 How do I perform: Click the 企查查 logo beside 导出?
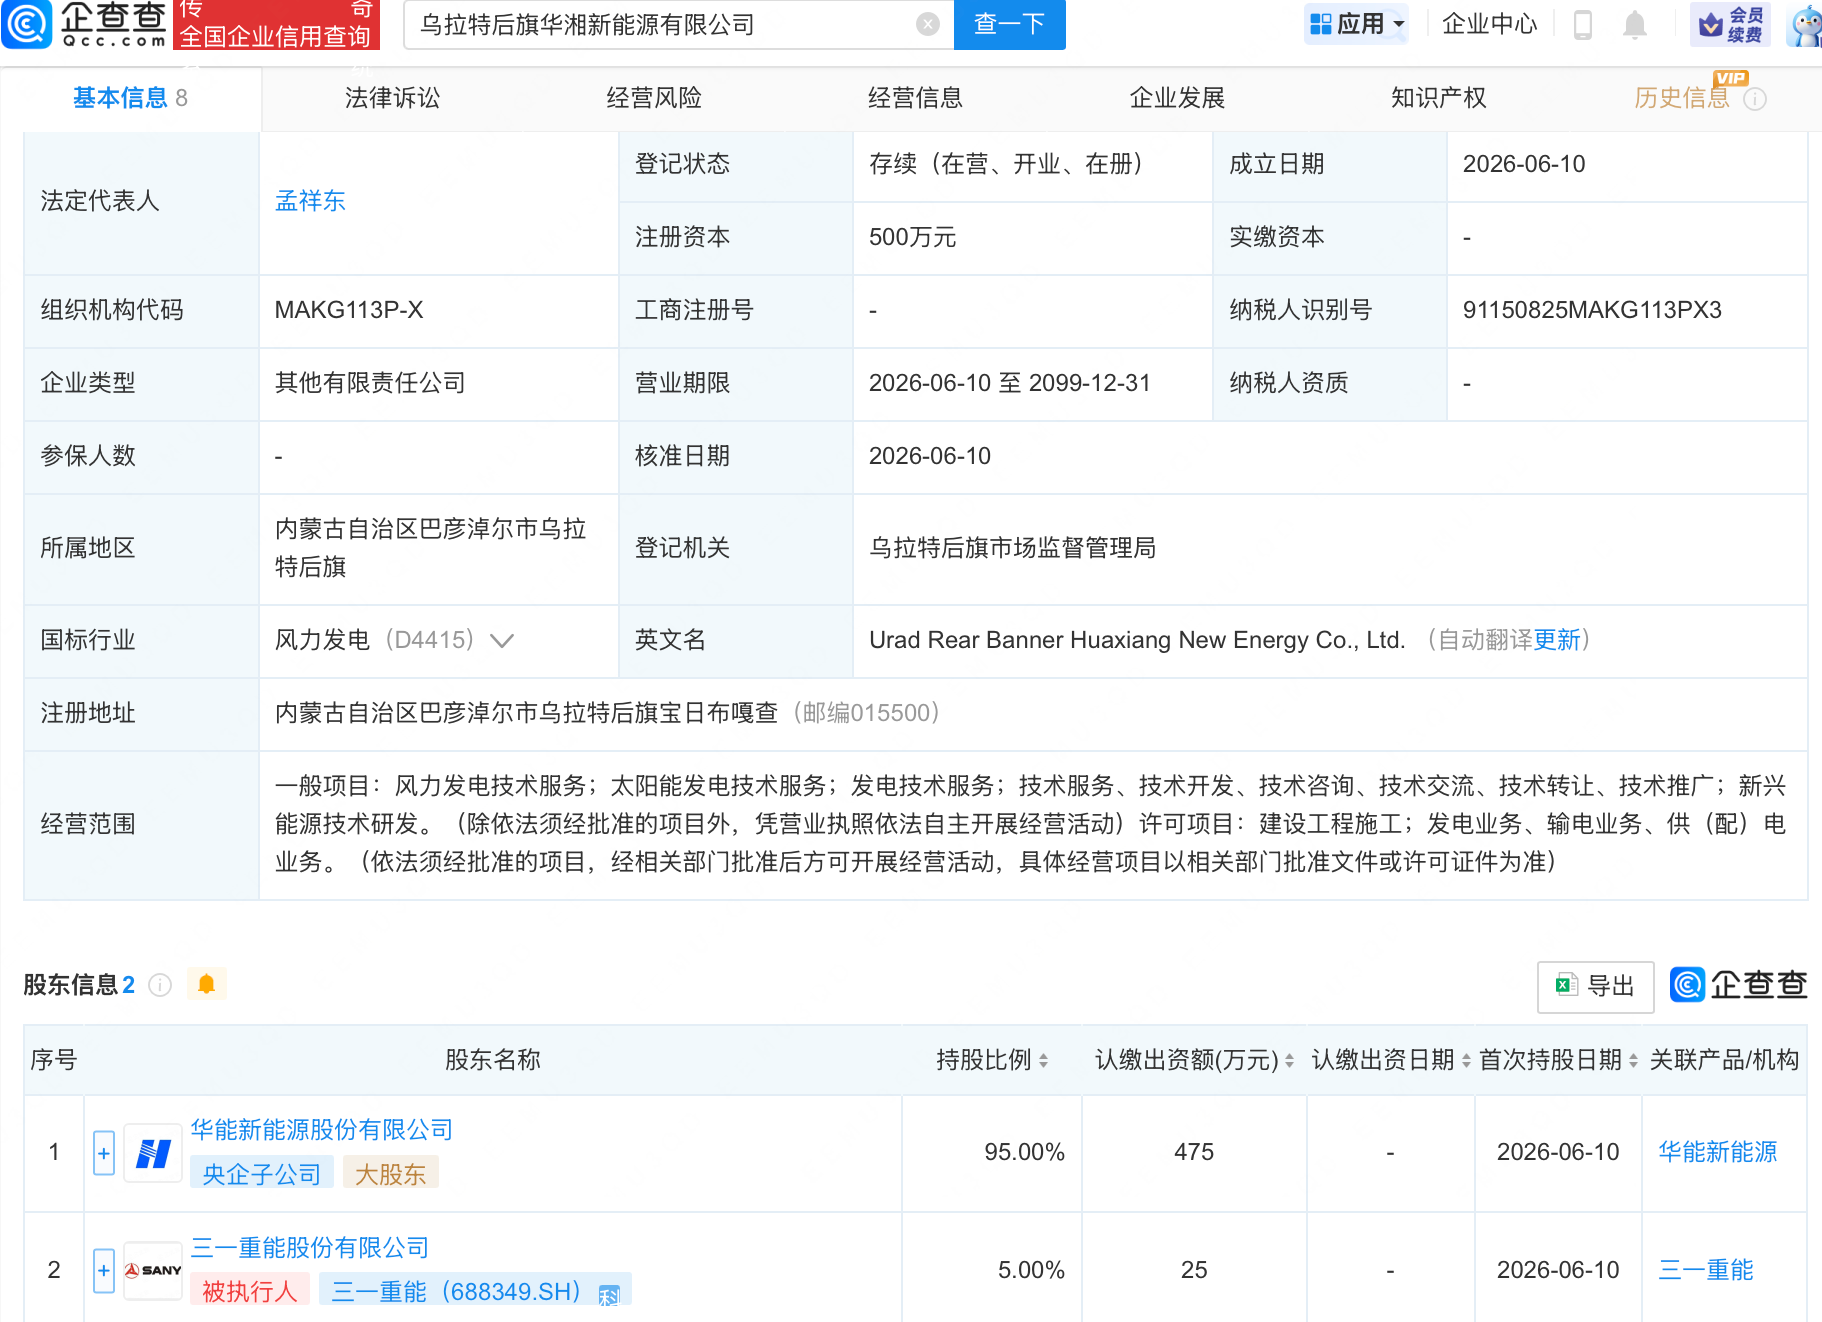(1739, 985)
